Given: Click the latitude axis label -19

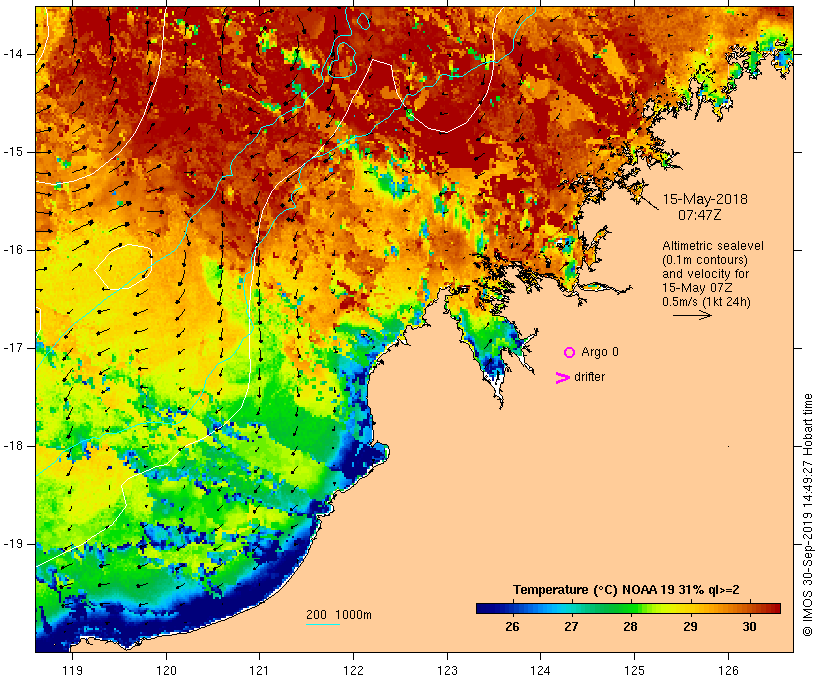Looking at the screenshot, I should point(12,544).
